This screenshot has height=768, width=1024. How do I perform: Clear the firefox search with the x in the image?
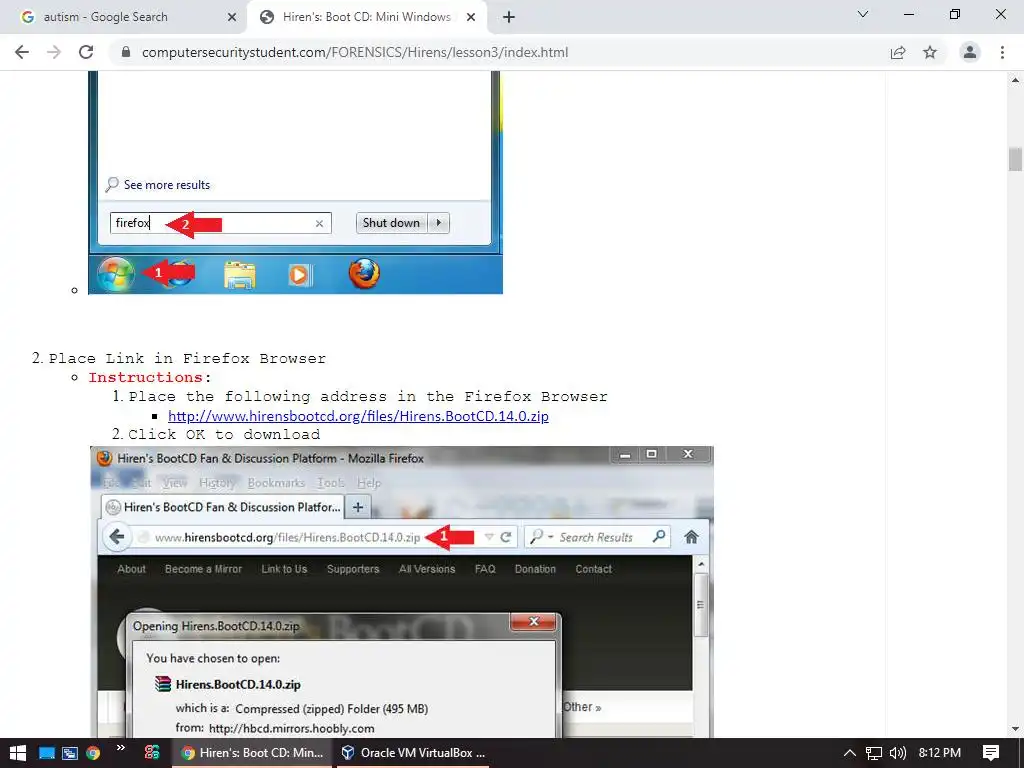[319, 223]
